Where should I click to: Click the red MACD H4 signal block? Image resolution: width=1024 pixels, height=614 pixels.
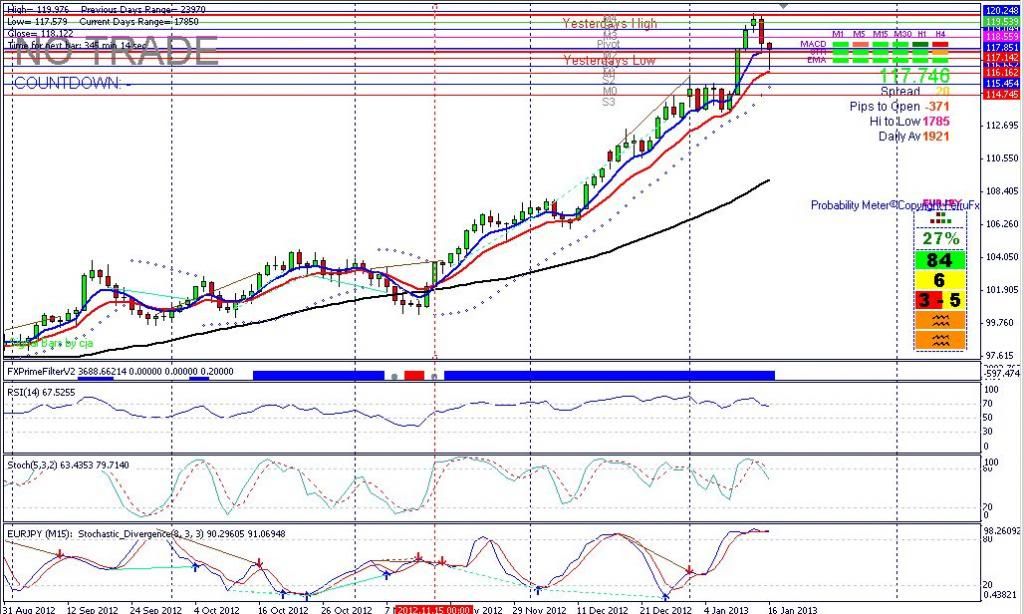coord(939,45)
